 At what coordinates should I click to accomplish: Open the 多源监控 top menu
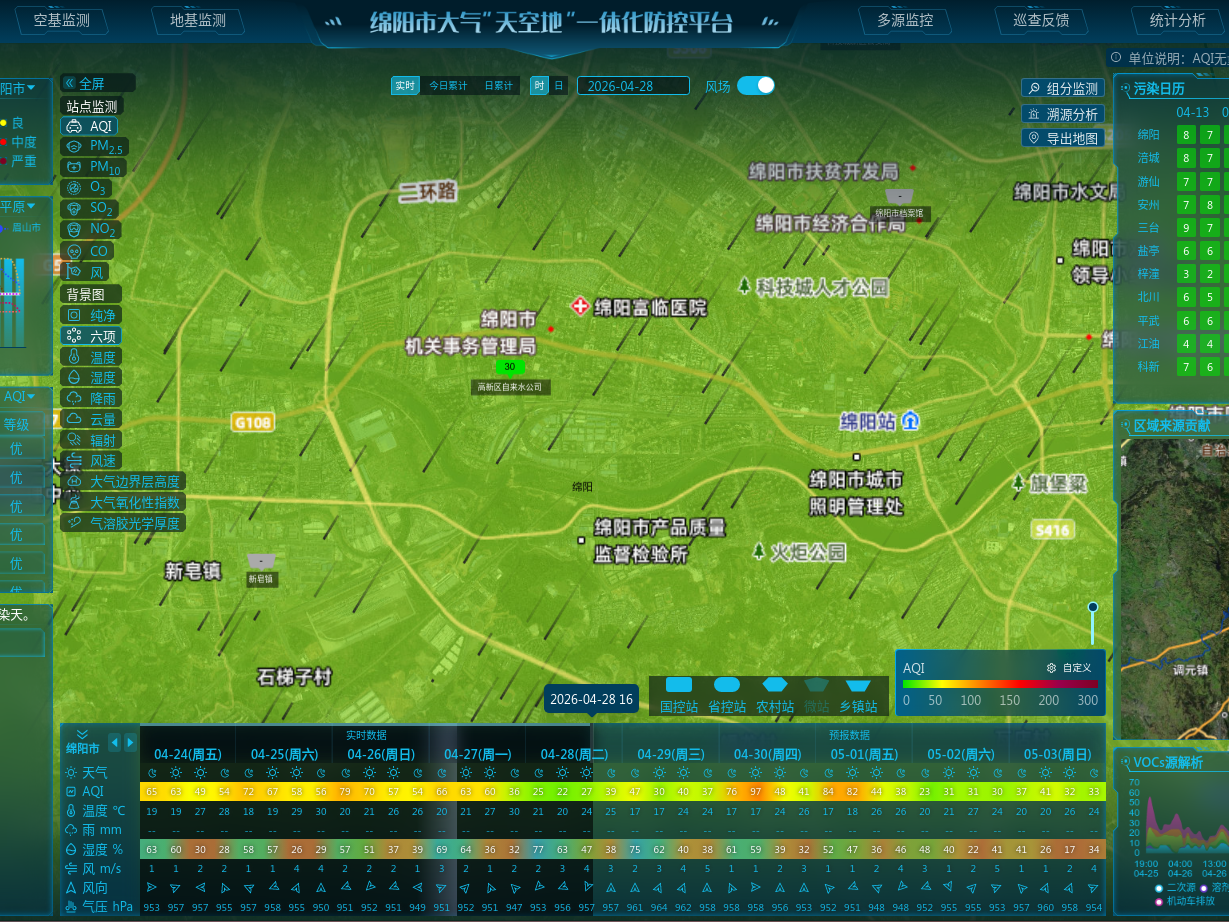(x=904, y=20)
